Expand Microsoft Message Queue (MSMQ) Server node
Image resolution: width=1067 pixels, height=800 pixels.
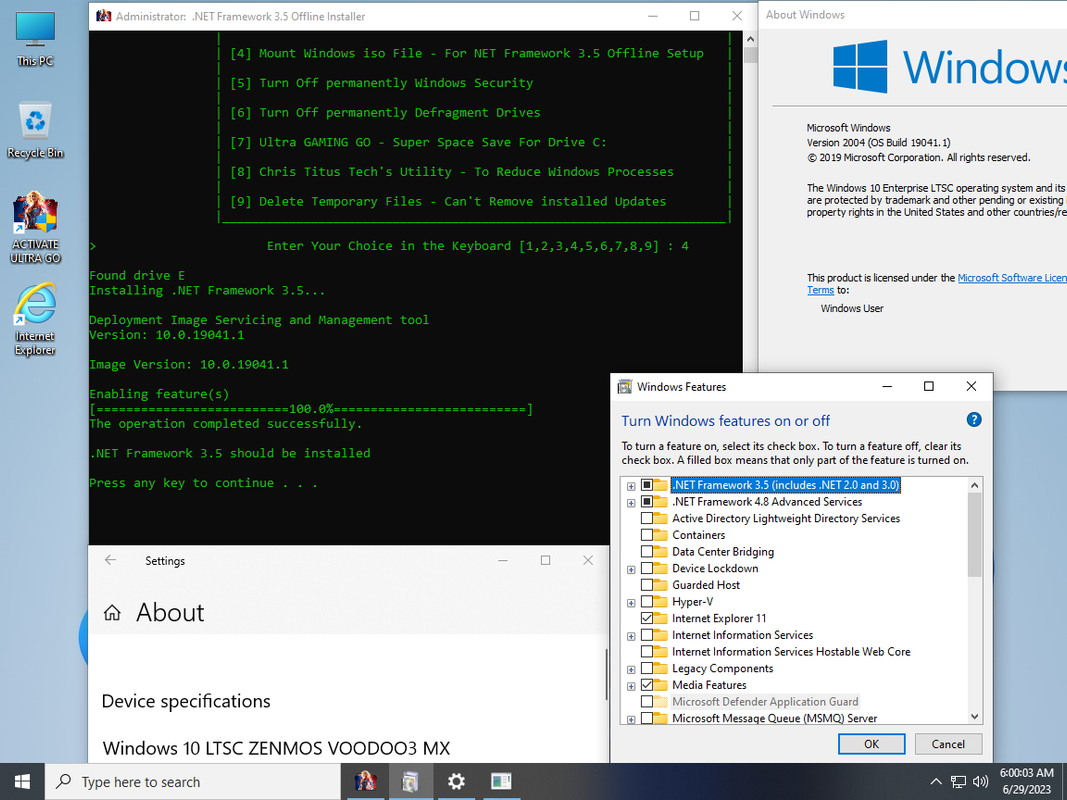click(631, 720)
